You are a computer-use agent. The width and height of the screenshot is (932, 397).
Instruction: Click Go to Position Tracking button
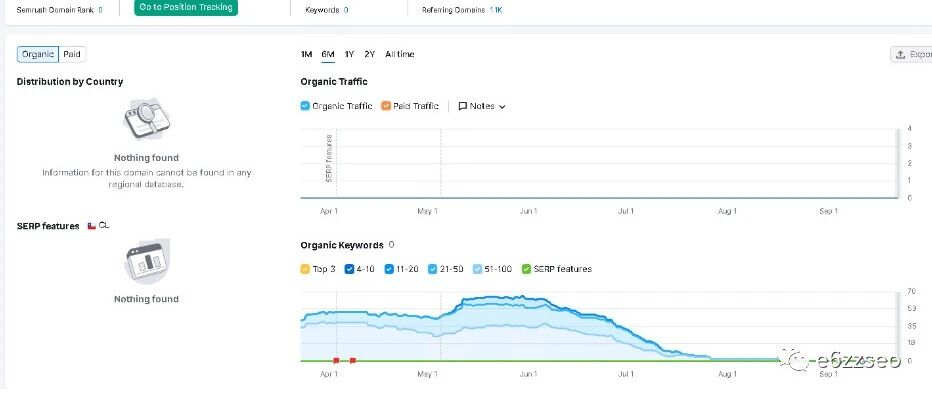186,8
